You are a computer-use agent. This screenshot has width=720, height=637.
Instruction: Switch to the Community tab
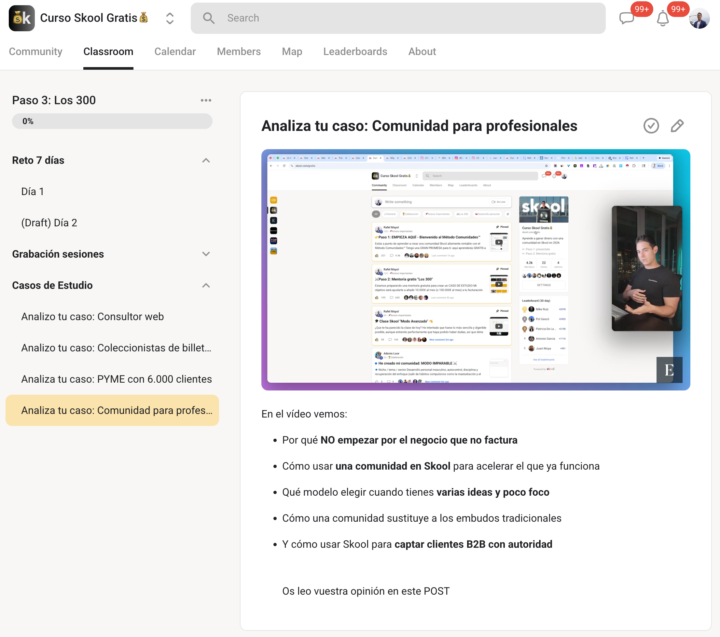point(35,51)
